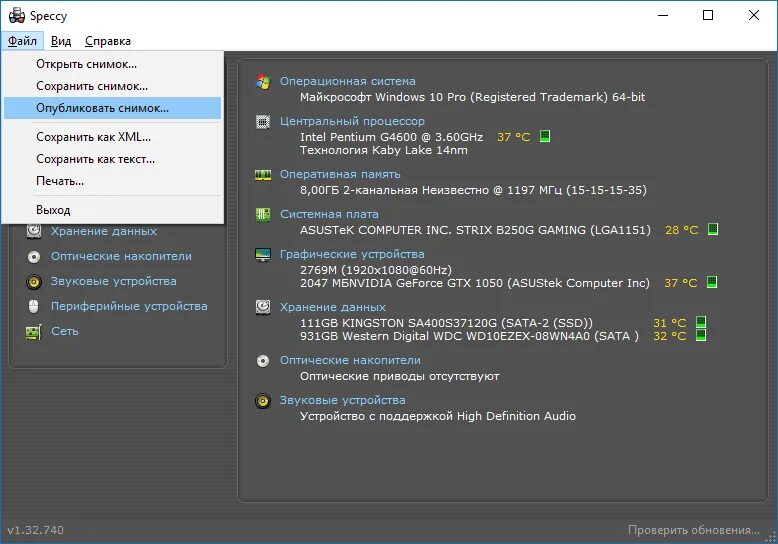
Task: Click sidebar network card icon beside Сеть
Action: (x=34, y=332)
